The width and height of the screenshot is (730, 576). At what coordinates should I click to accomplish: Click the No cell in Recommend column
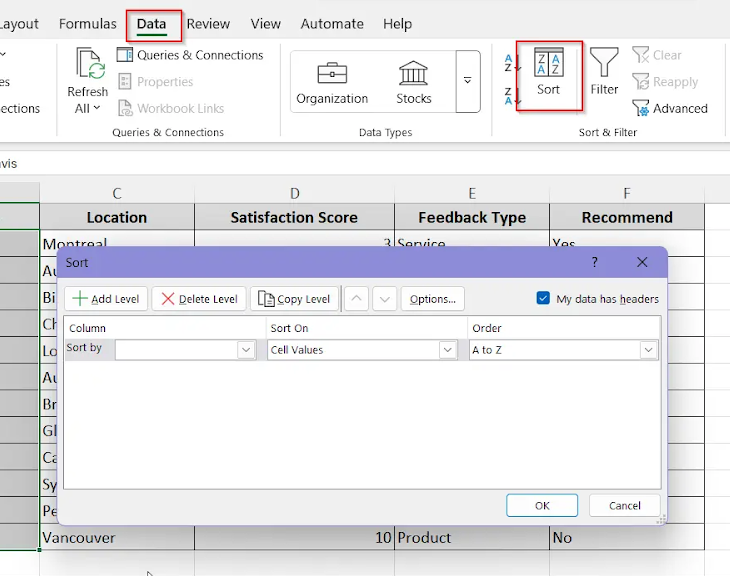(x=627, y=537)
